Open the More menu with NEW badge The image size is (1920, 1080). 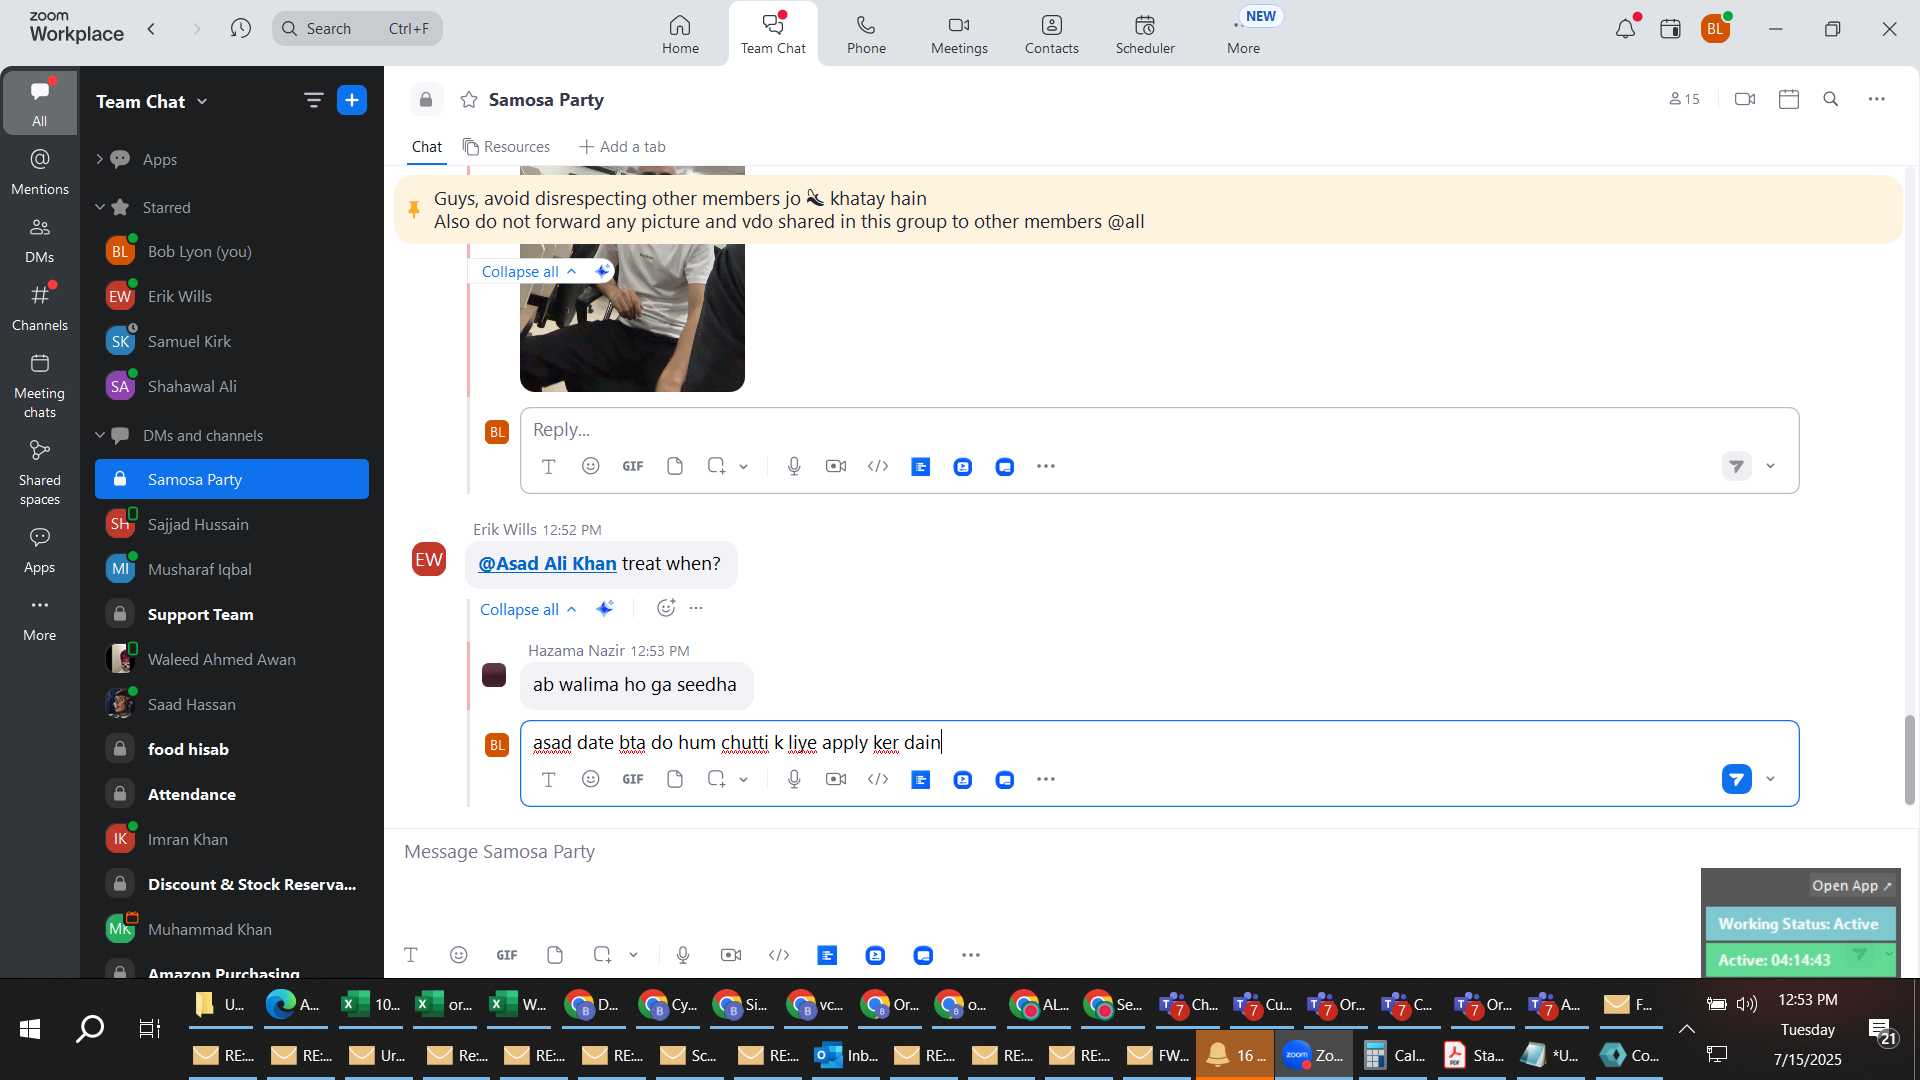click(1244, 34)
